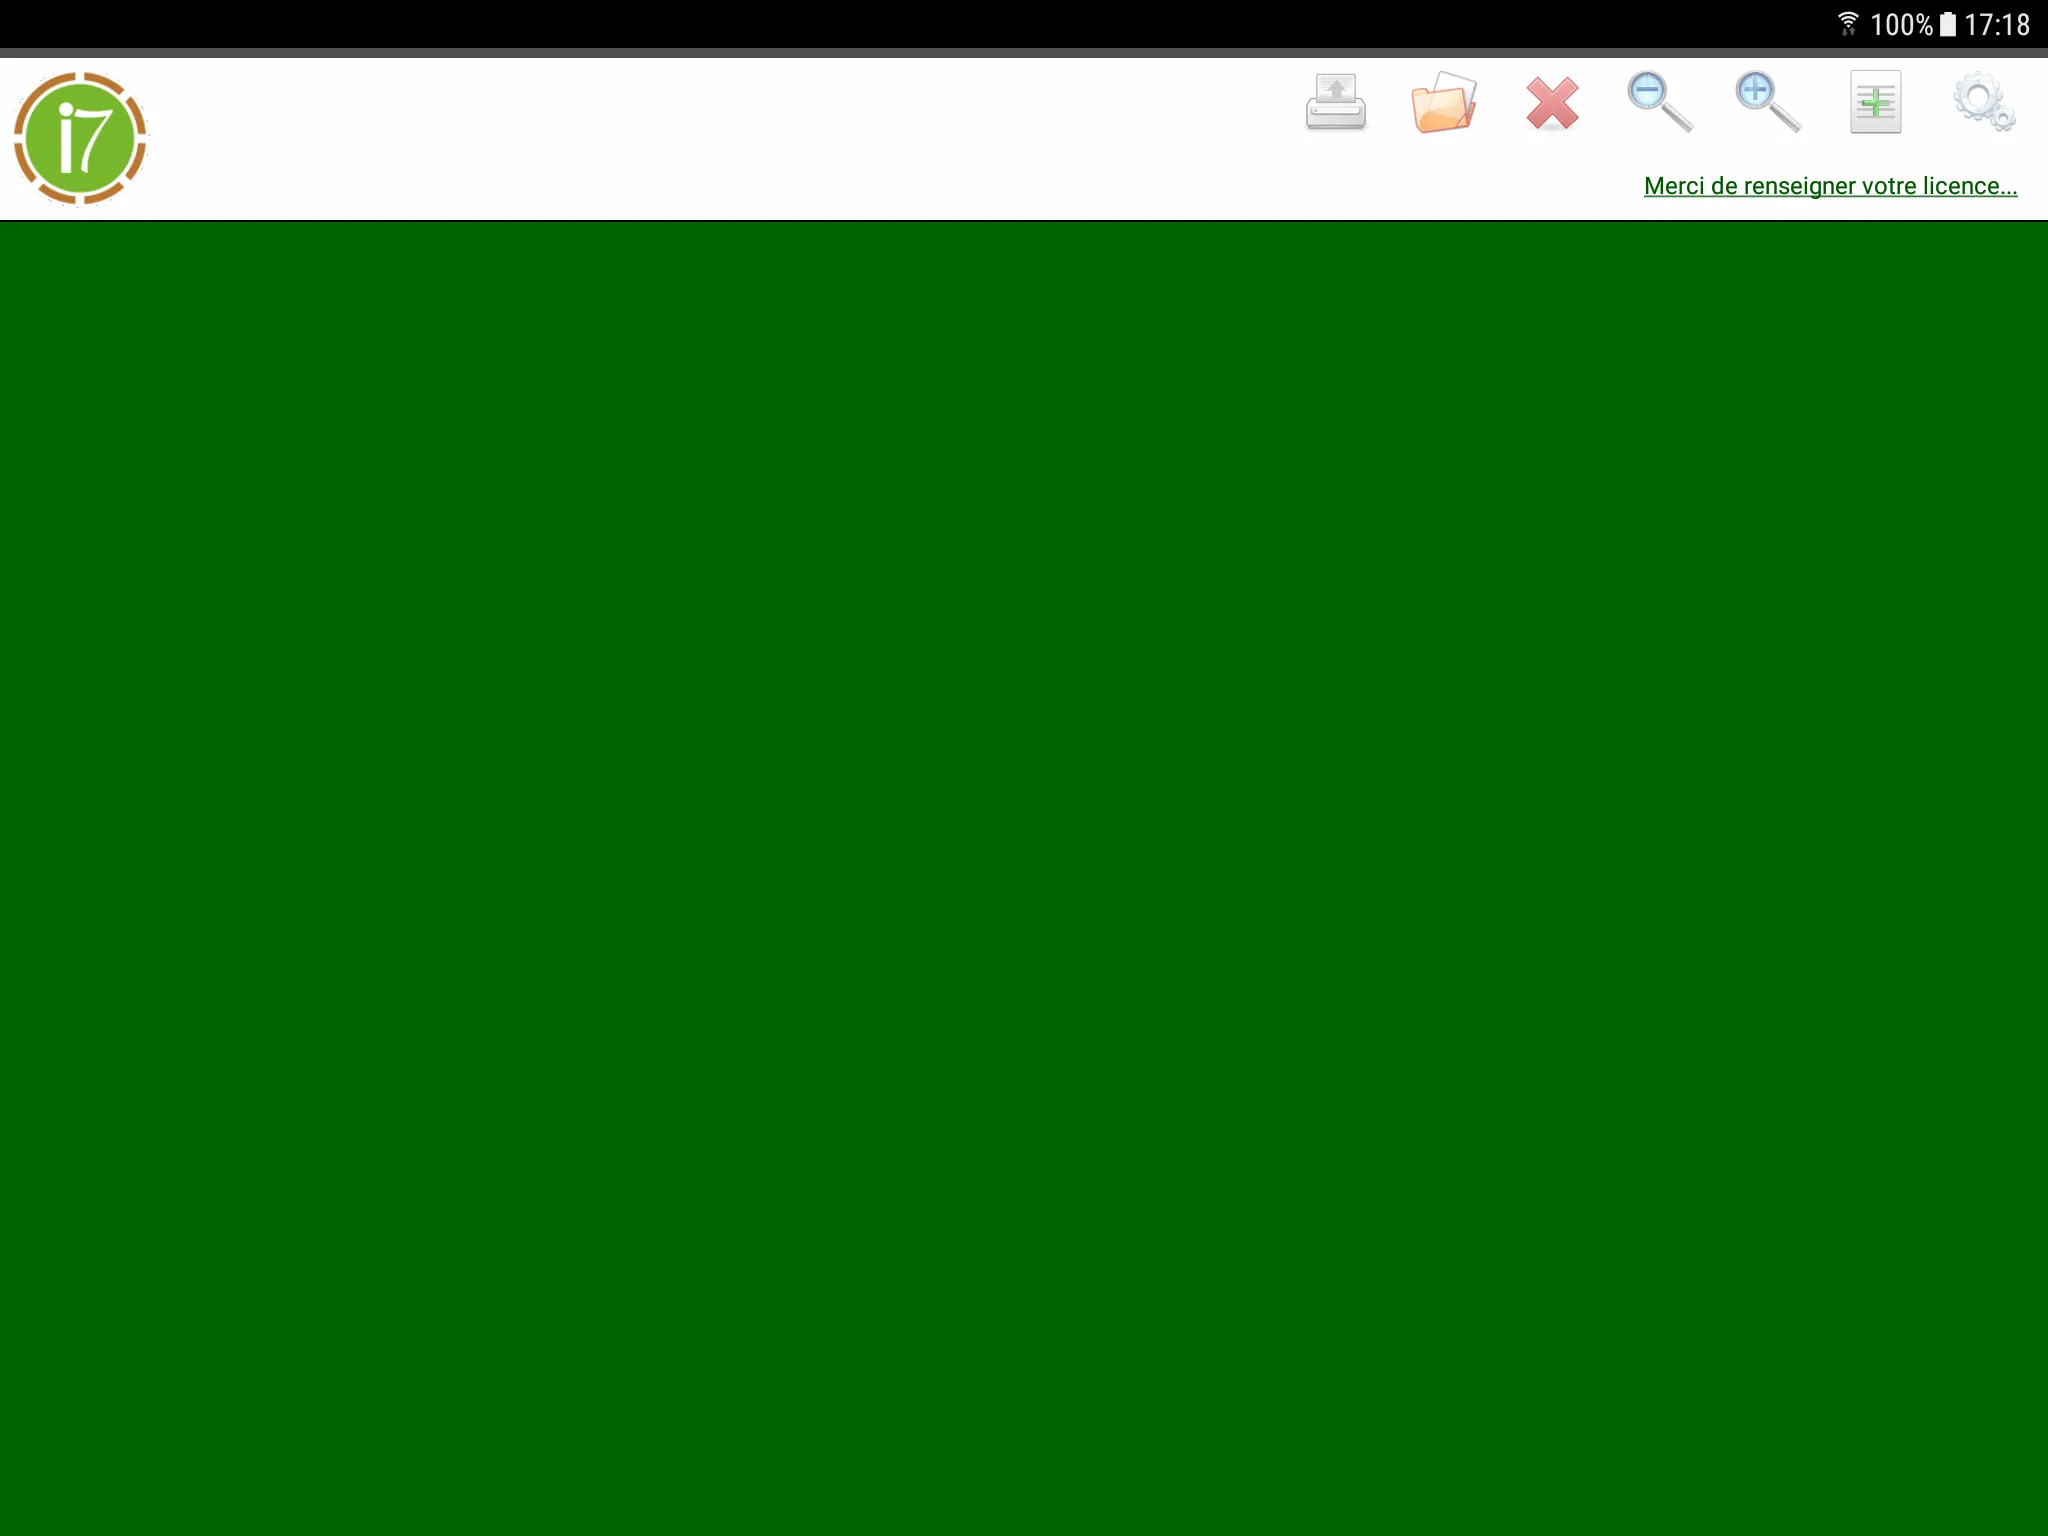The height and width of the screenshot is (1536, 2048).
Task: Zoom in with plus magnifier
Action: click(x=1768, y=102)
